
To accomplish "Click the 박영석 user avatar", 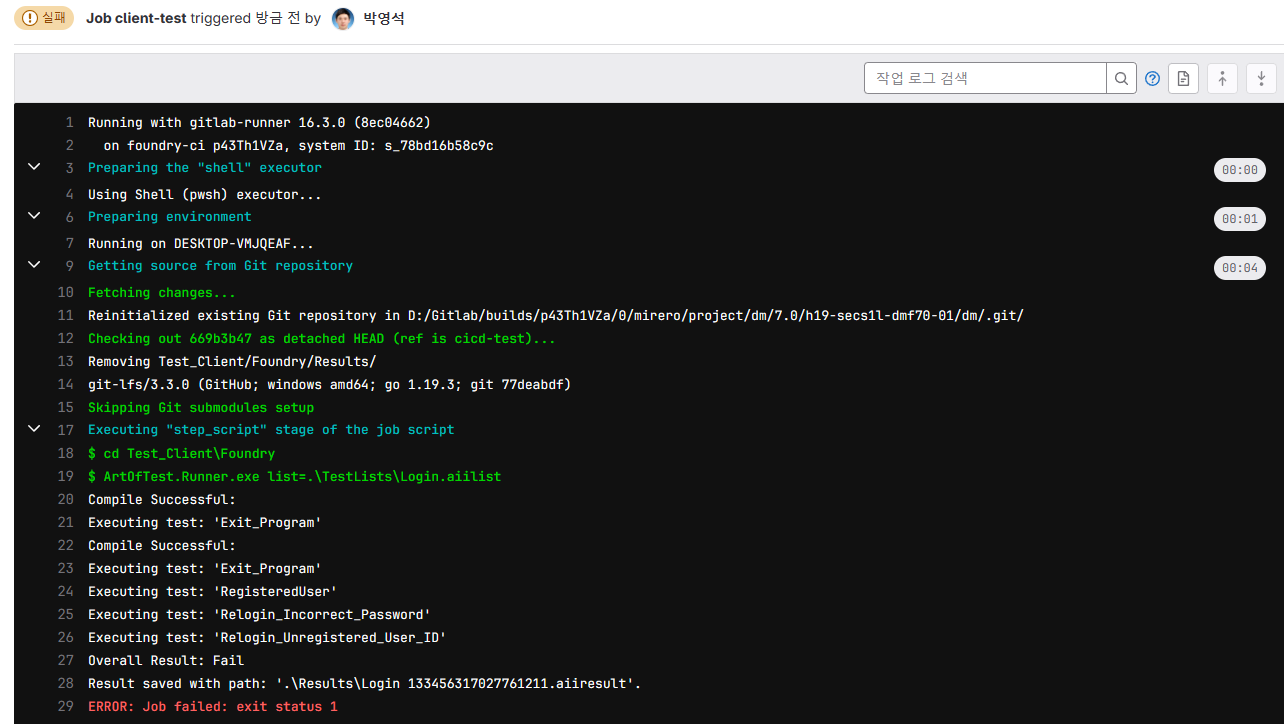I will (x=343, y=19).
